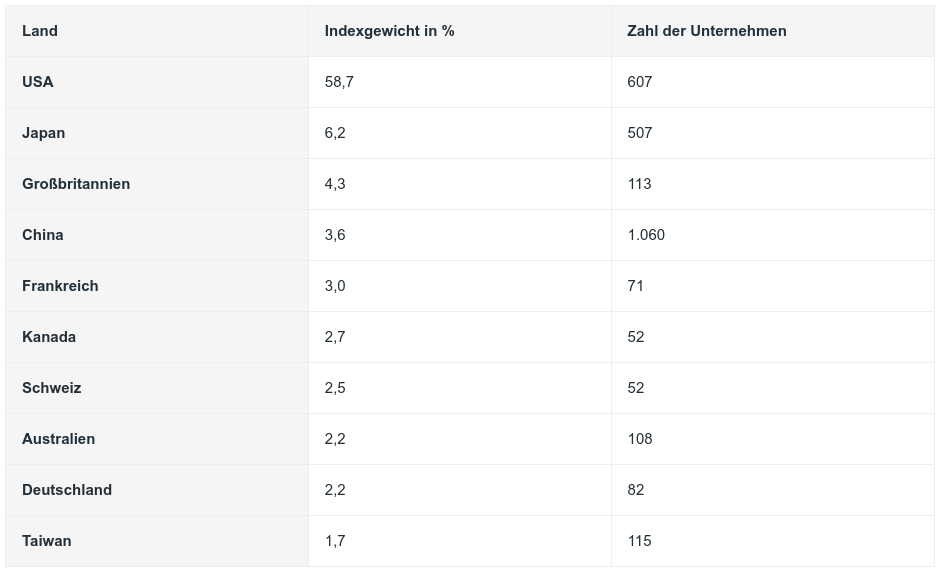Select the USA row label
This screenshot has height=570, width=939.
[38, 82]
